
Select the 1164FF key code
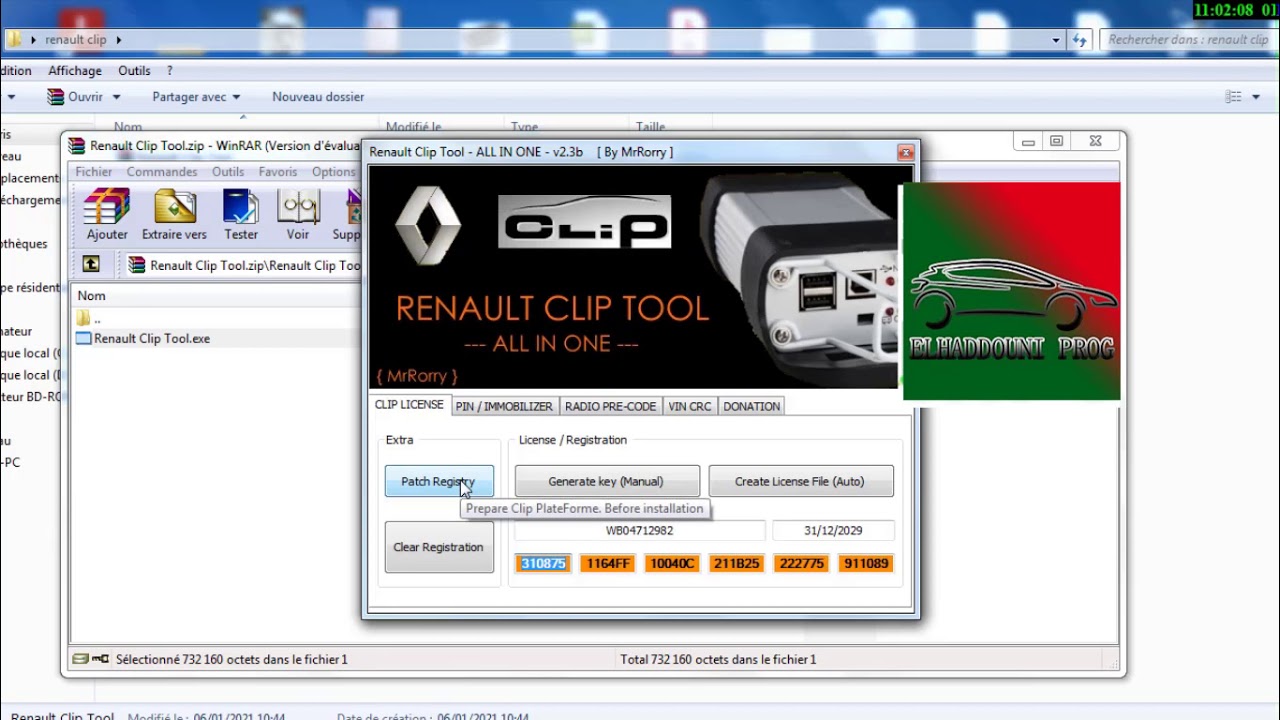[608, 564]
